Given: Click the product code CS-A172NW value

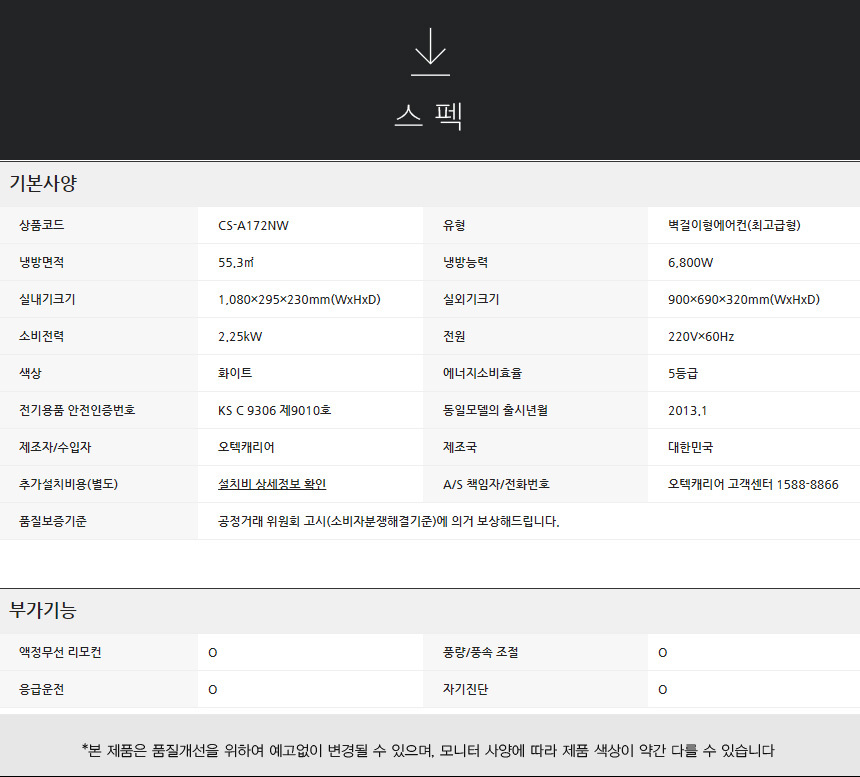Looking at the screenshot, I should pos(253,225).
